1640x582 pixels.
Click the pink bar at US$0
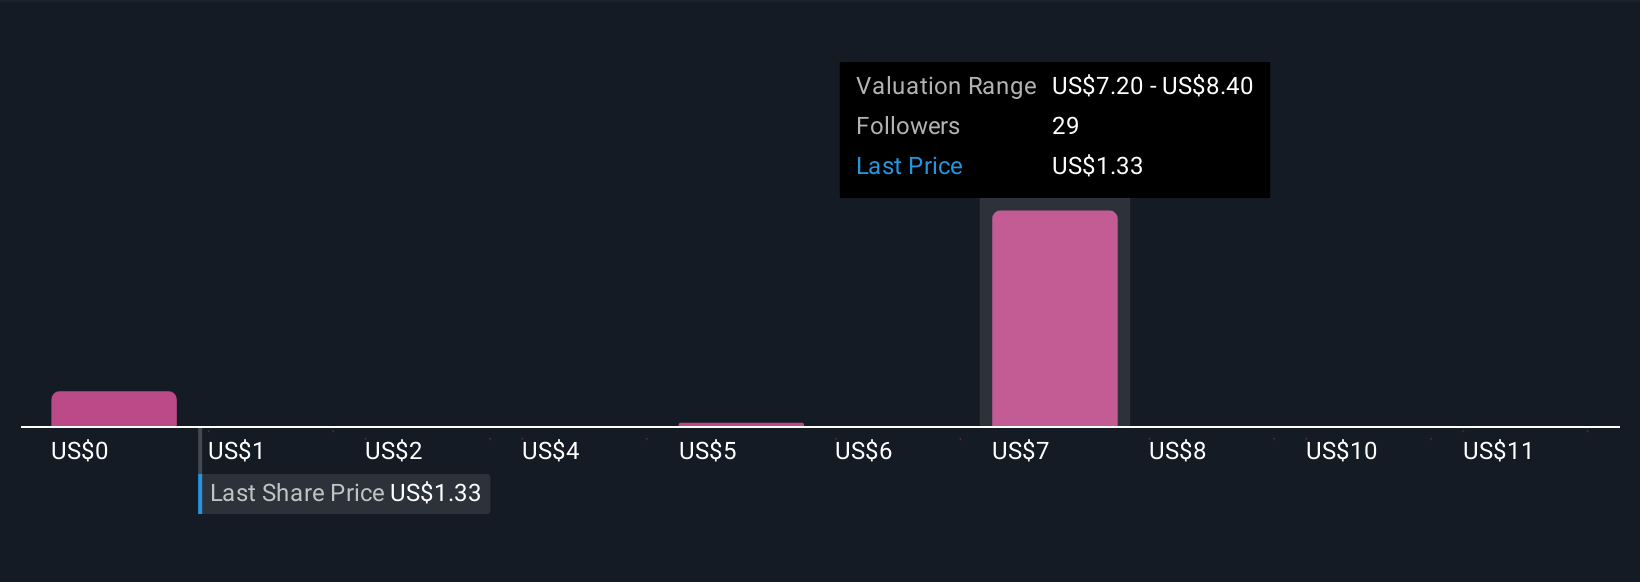coord(114,409)
